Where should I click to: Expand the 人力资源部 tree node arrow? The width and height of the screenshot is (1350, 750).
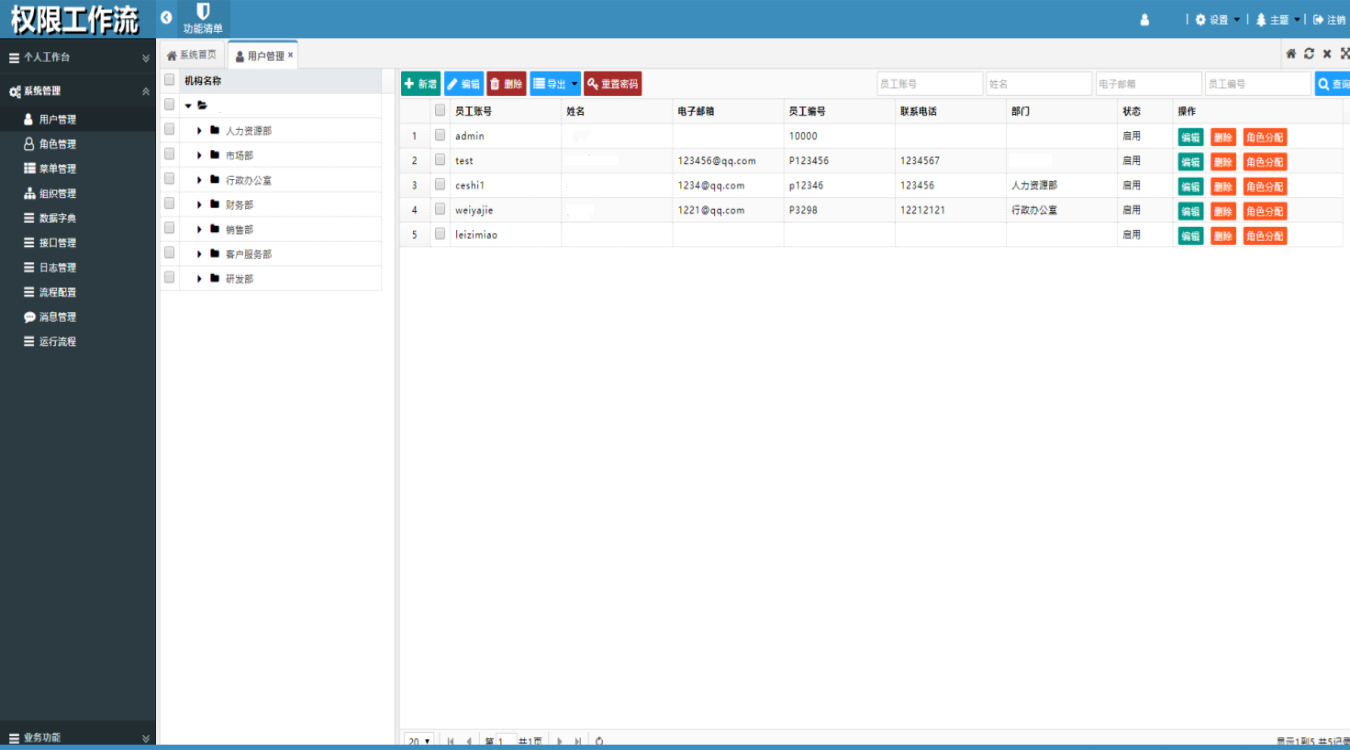coord(199,130)
